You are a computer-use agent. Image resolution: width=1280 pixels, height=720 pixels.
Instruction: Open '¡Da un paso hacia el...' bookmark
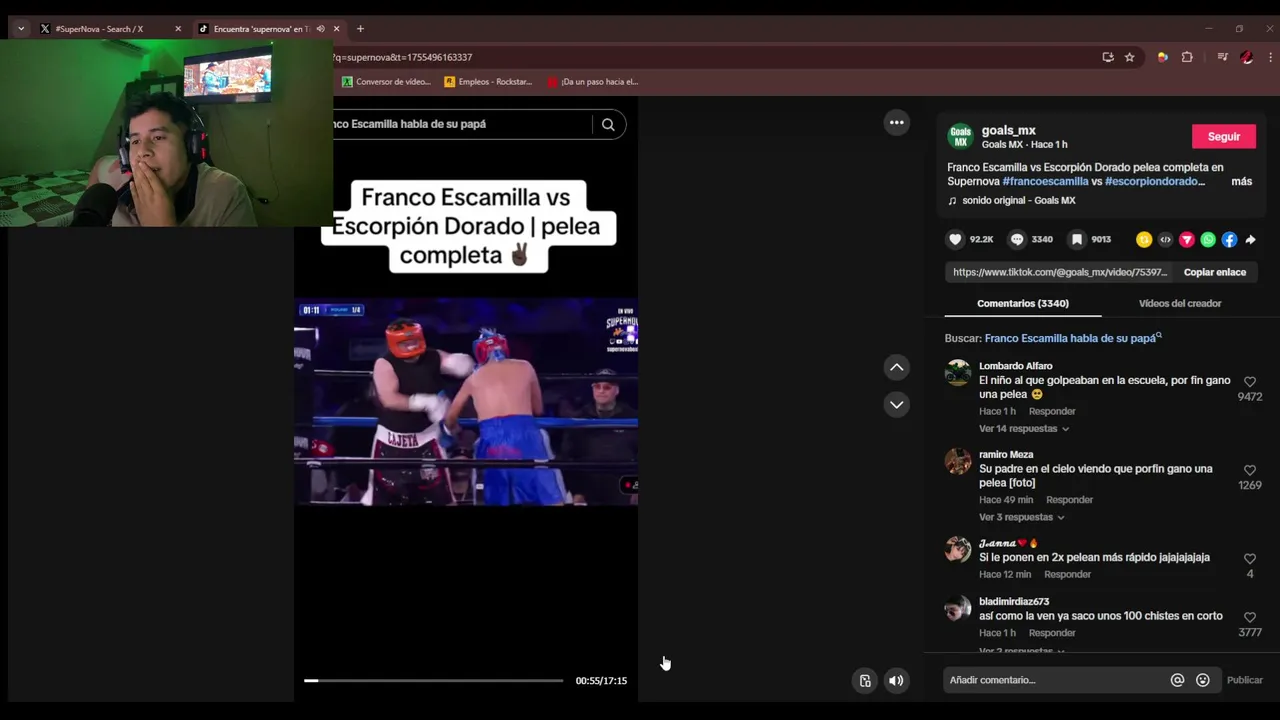coord(593,82)
